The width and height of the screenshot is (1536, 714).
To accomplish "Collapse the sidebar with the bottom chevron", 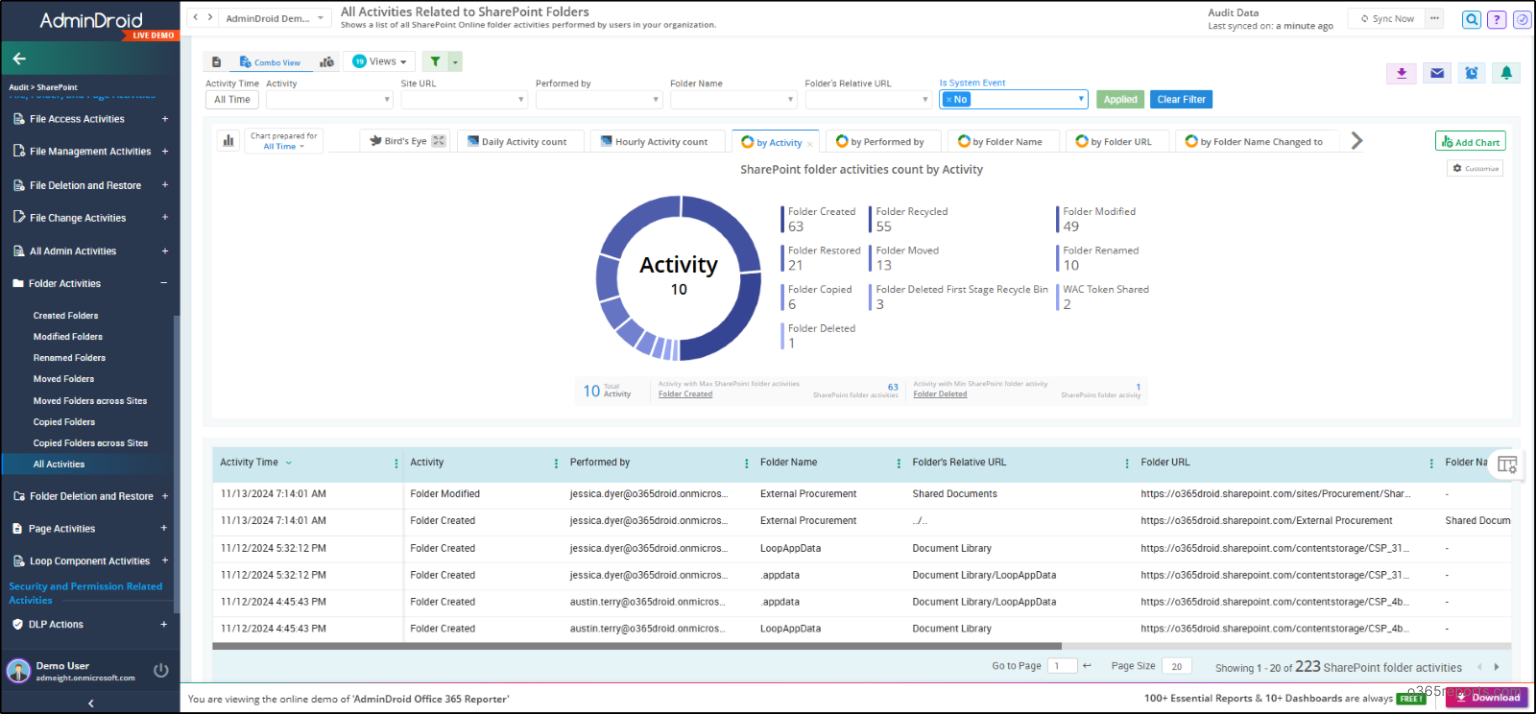I will 91,704.
